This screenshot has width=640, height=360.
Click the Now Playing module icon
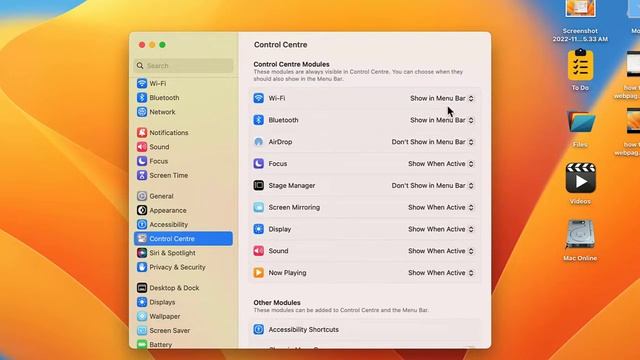(258, 273)
